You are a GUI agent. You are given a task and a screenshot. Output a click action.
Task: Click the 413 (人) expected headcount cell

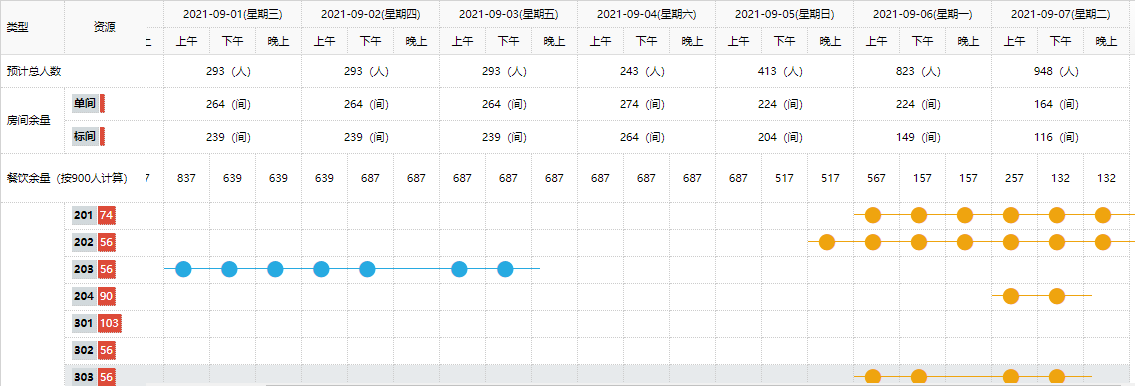coord(785,72)
